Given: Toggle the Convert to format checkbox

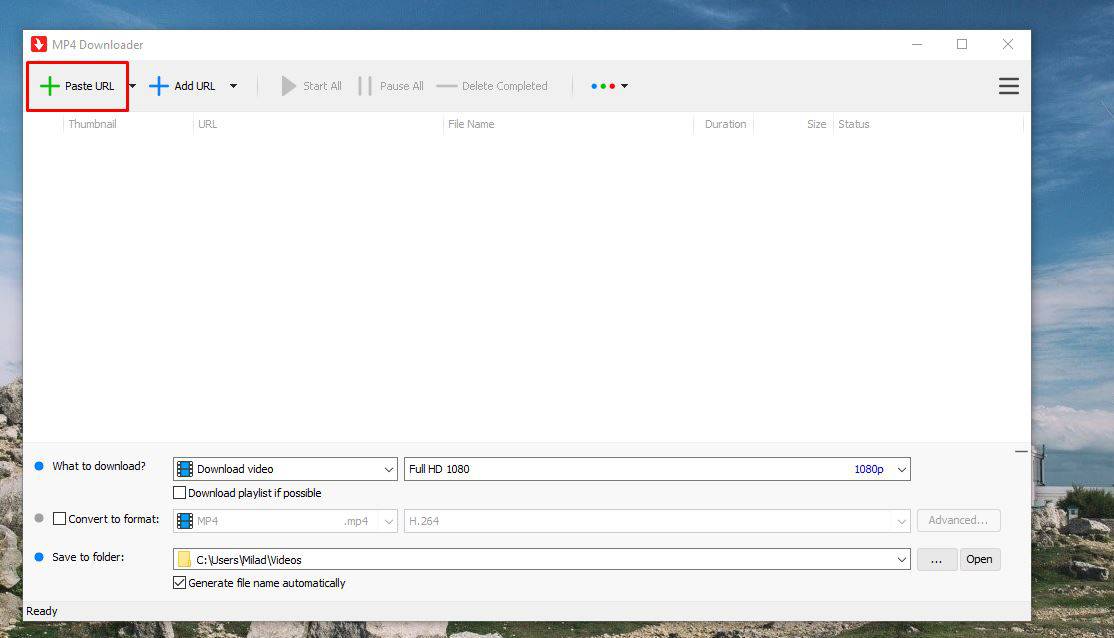Looking at the screenshot, I should click(x=60, y=519).
